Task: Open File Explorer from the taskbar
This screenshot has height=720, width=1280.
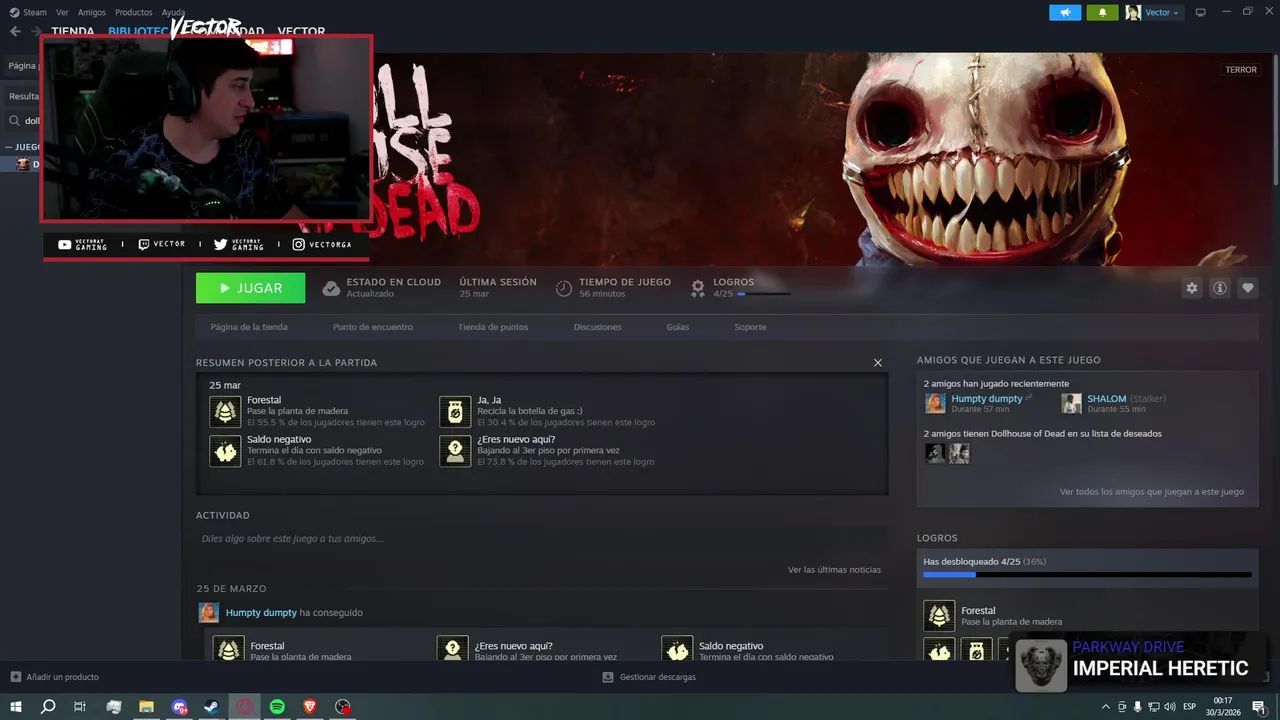Action: click(x=146, y=707)
